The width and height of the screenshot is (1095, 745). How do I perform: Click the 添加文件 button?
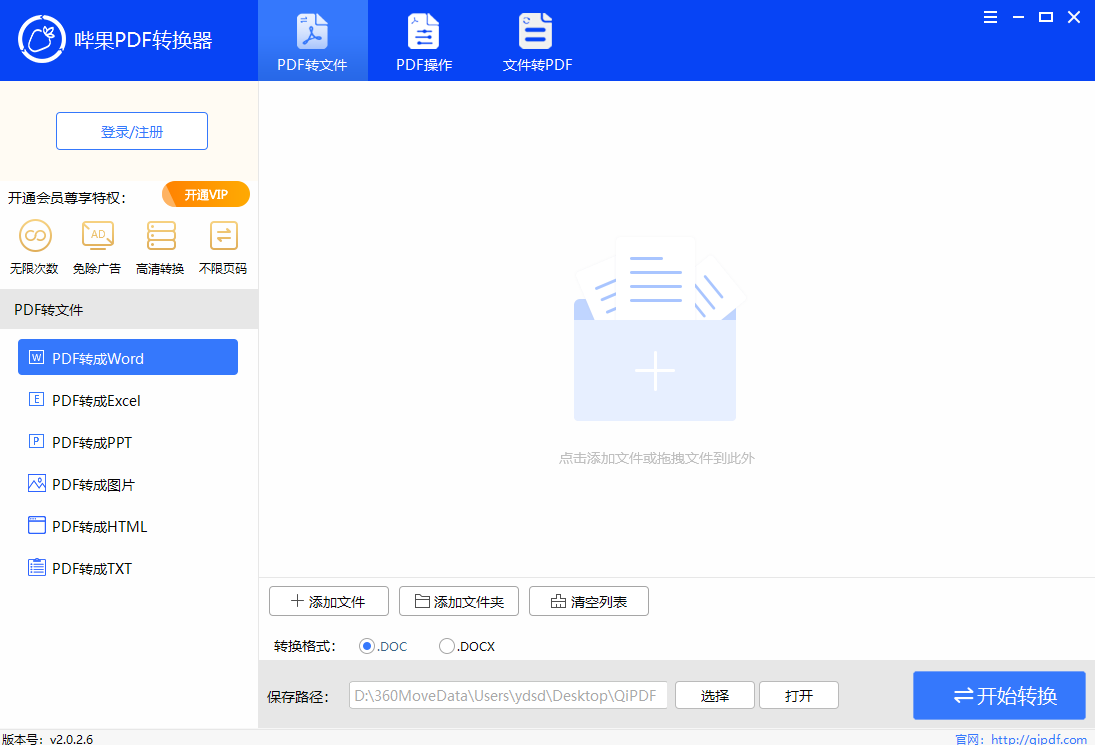tap(329, 601)
